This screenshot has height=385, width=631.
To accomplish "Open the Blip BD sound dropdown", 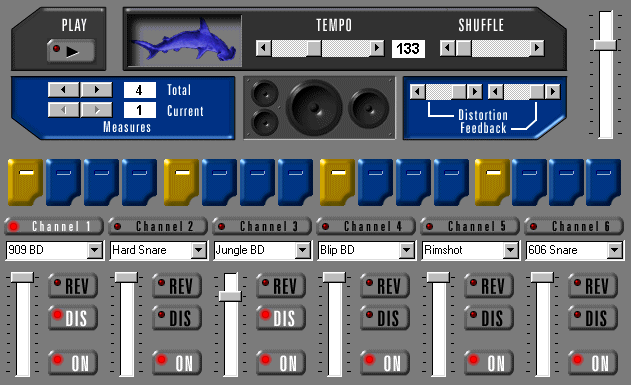I will (407, 250).
